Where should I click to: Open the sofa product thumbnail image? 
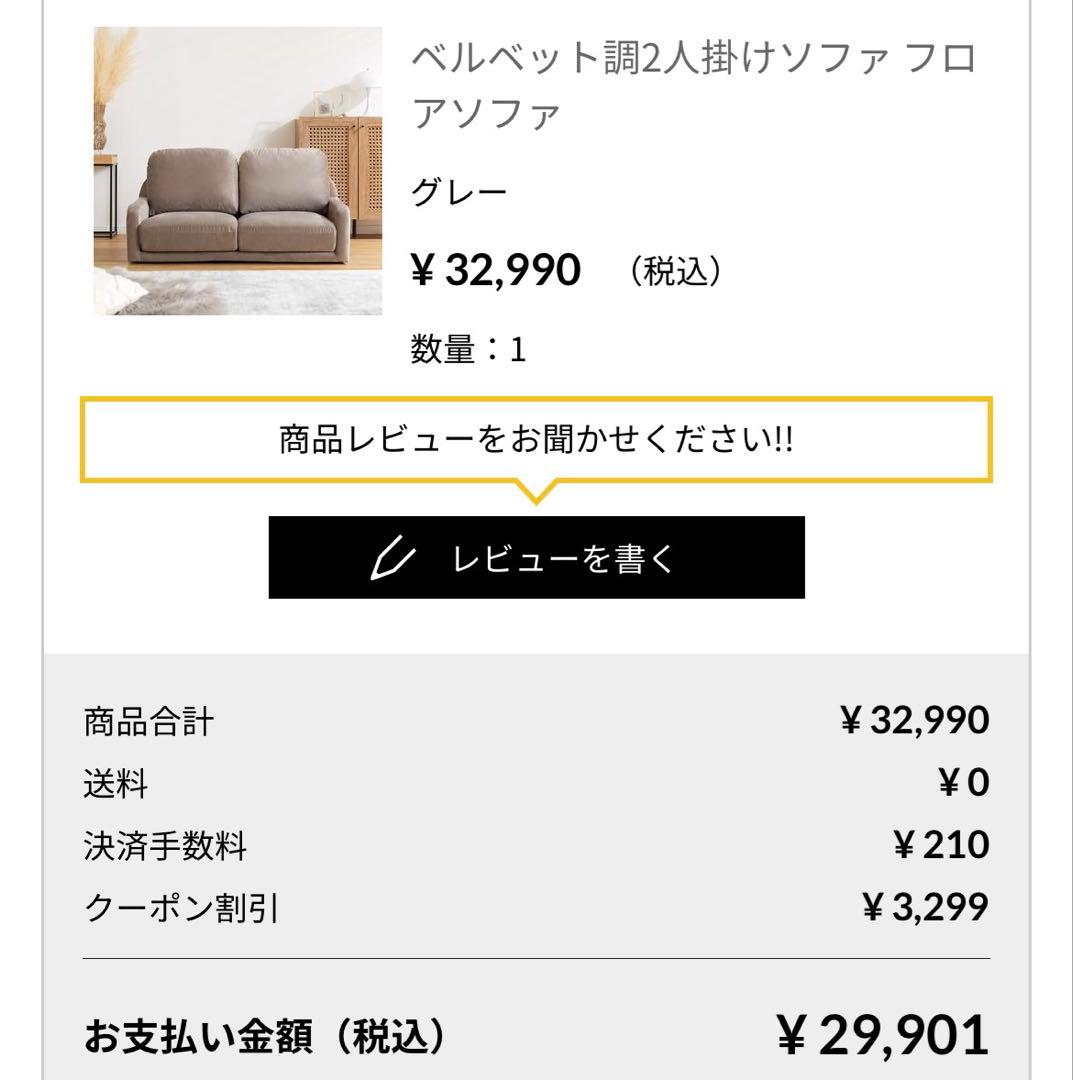pyautogui.click(x=238, y=171)
